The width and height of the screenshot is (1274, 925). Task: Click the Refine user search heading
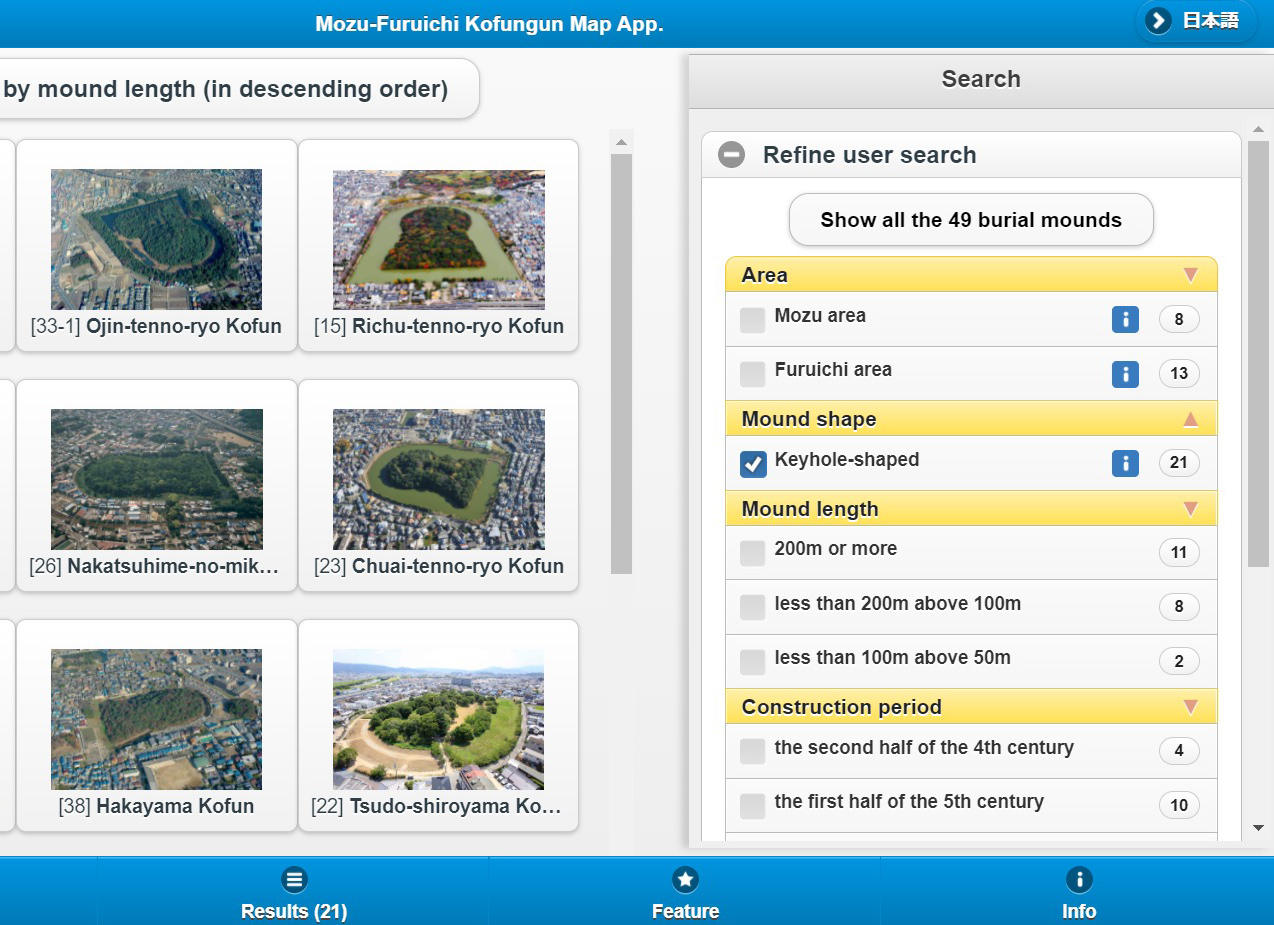869,155
